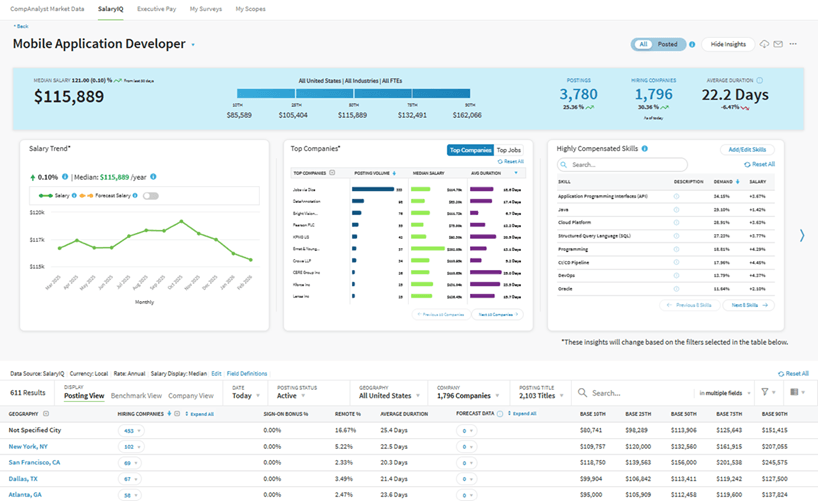Click Reset All in skills panel
Screen dimensions: 818x501
pos(760,164)
